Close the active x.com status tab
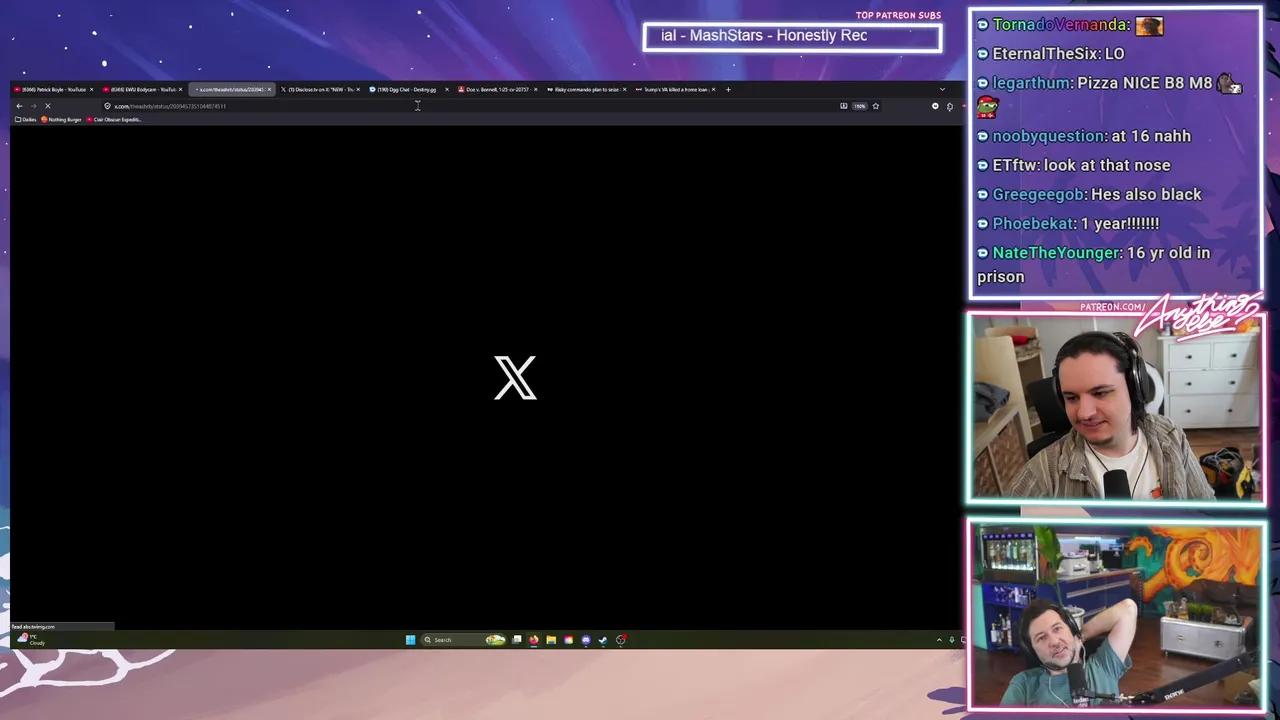The width and height of the screenshot is (1280, 720). tap(269, 89)
